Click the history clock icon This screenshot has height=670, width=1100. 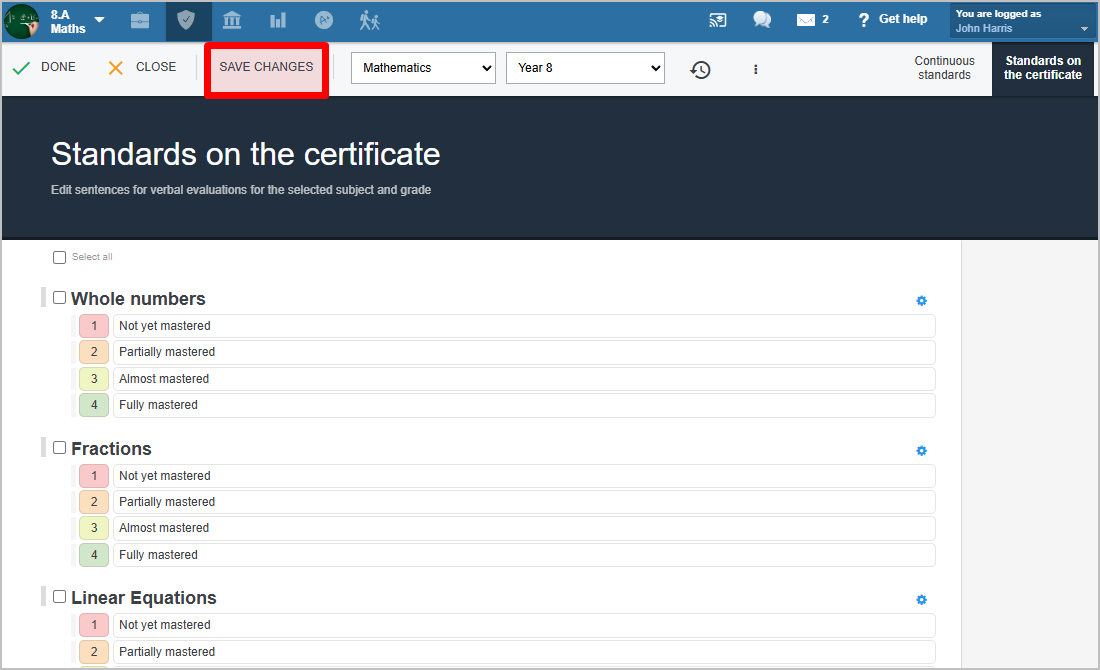pyautogui.click(x=701, y=69)
